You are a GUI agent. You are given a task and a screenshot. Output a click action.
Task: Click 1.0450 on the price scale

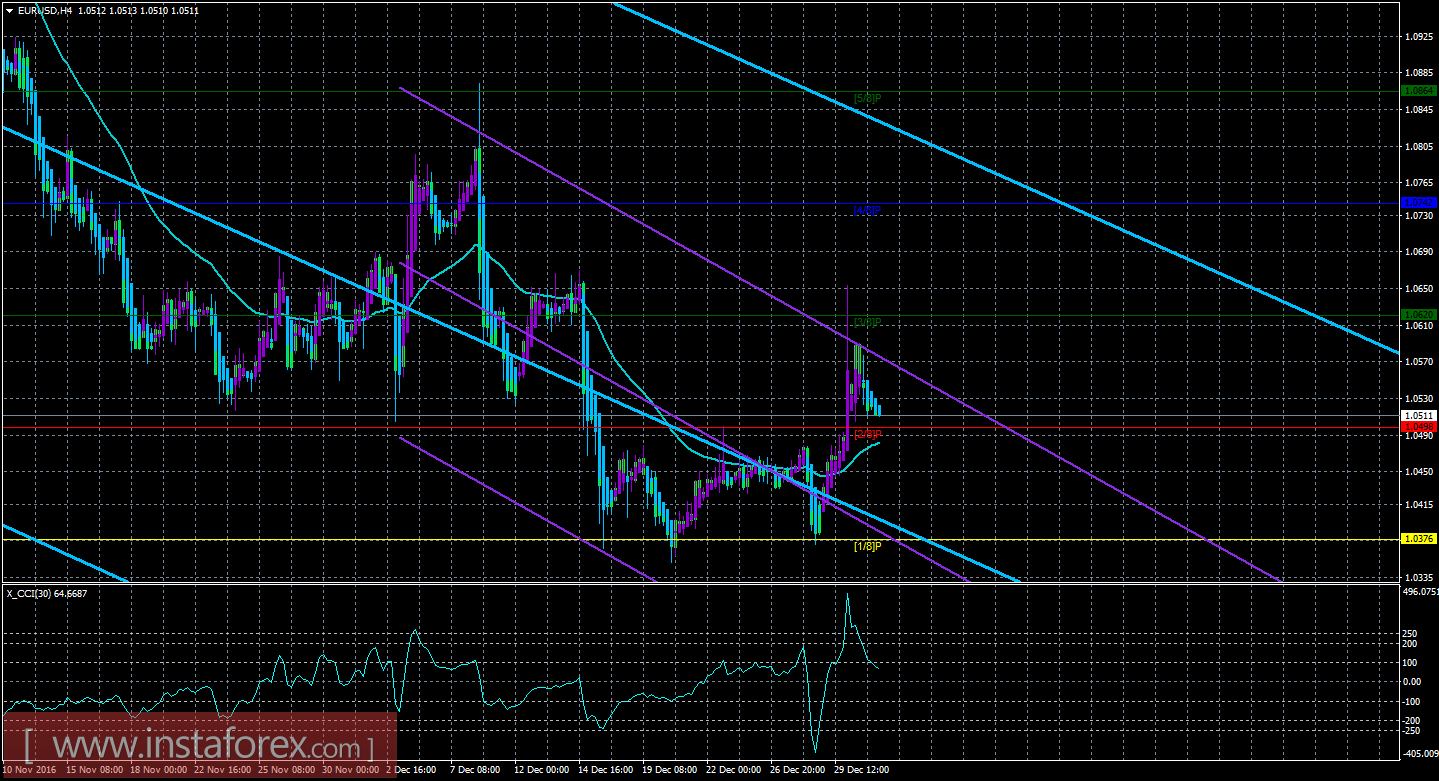pos(1420,472)
